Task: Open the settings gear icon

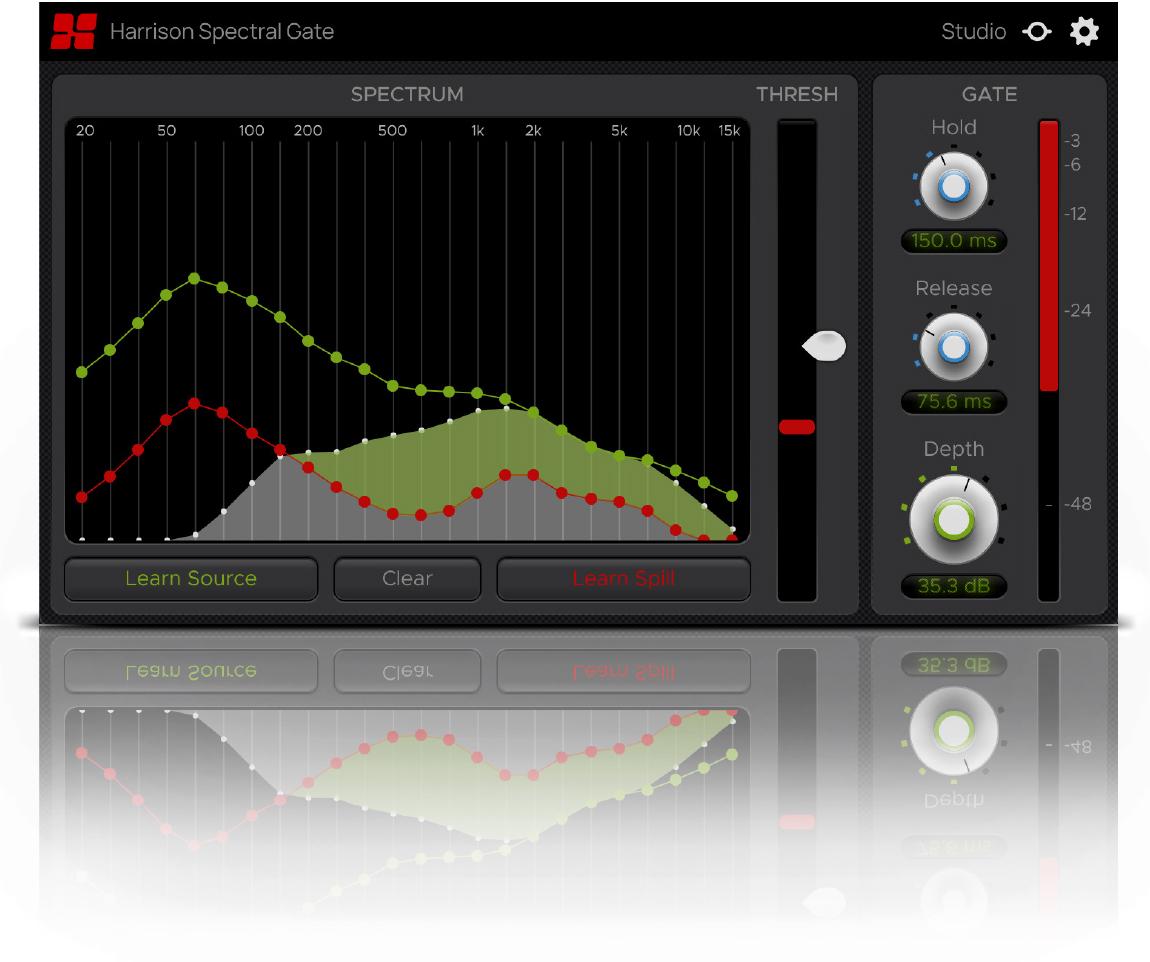Action: [1084, 32]
